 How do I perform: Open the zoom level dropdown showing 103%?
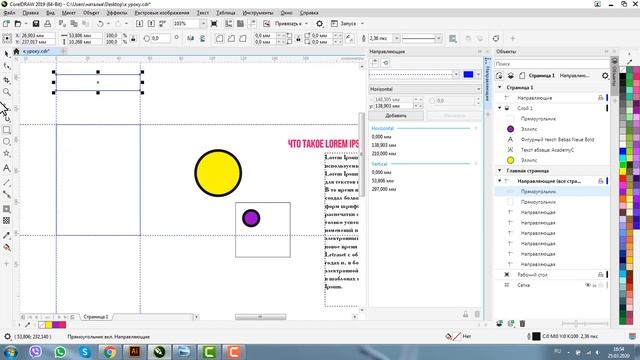203,24
